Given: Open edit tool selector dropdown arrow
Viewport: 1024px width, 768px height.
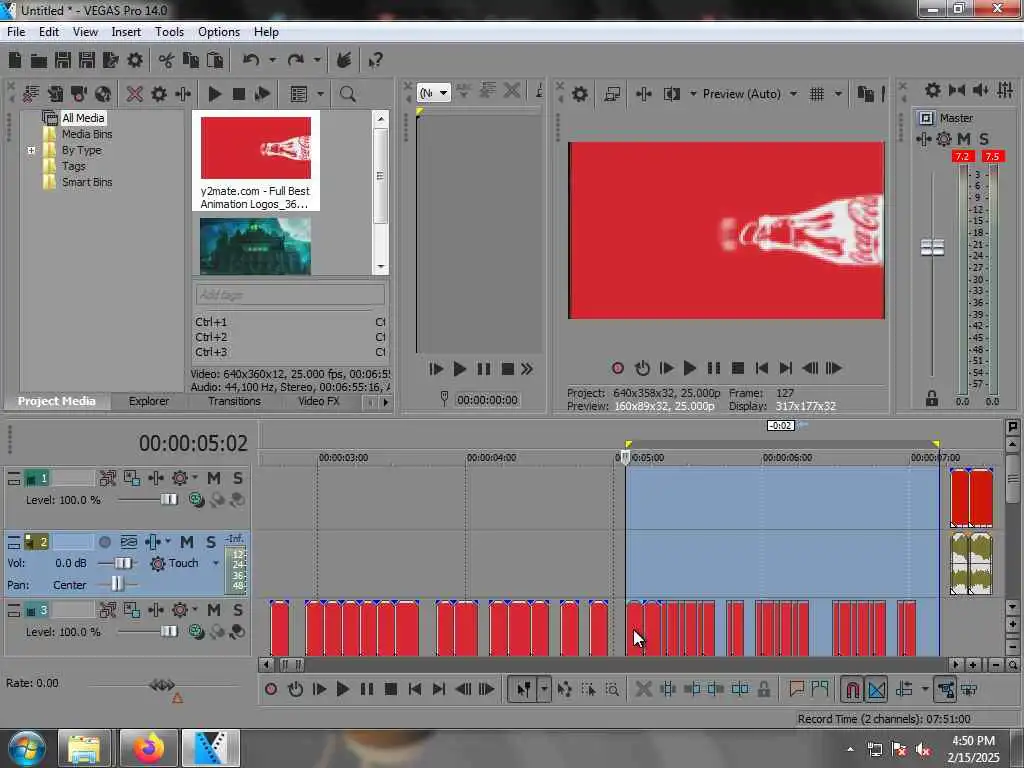Looking at the screenshot, I should pyautogui.click(x=543, y=689).
